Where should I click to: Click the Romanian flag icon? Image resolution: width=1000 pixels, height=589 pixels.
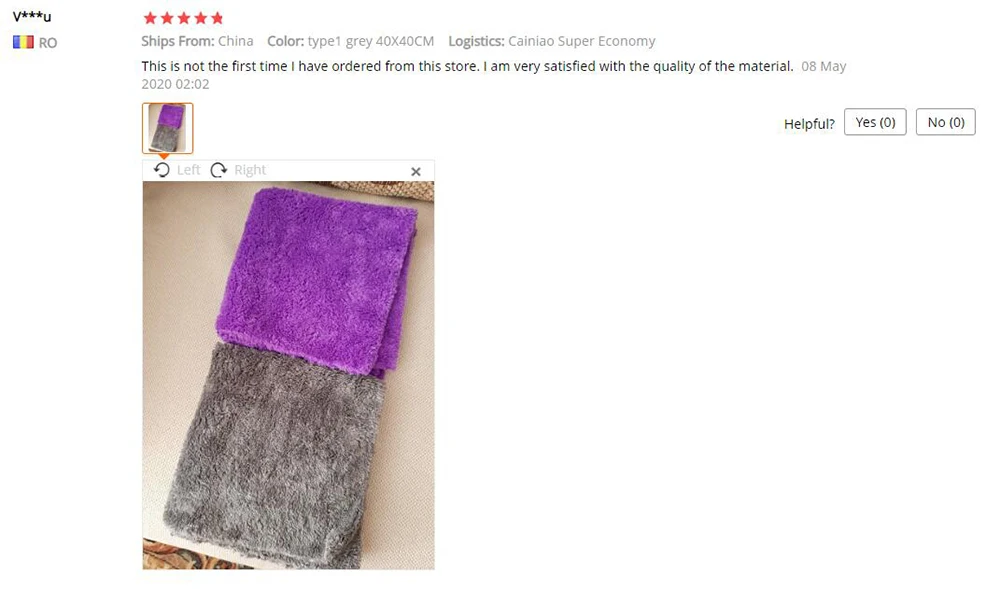coord(23,42)
